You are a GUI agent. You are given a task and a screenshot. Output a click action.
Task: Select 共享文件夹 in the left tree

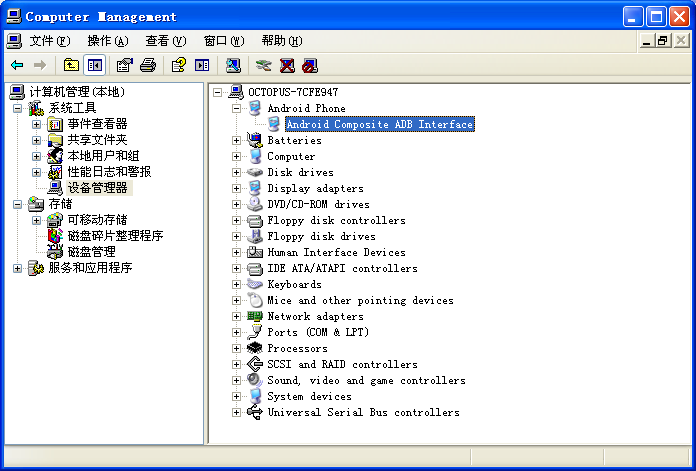(x=97, y=140)
